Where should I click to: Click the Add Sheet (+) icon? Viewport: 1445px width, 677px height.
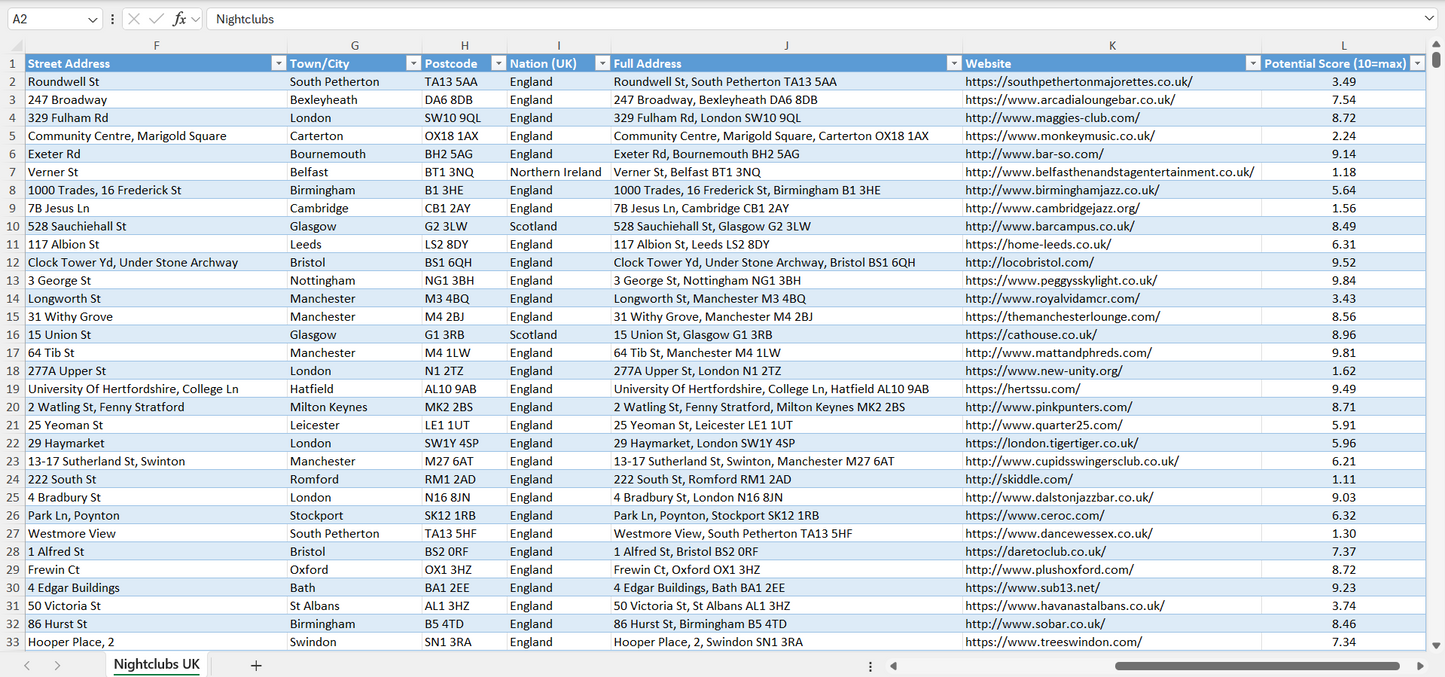tap(255, 664)
